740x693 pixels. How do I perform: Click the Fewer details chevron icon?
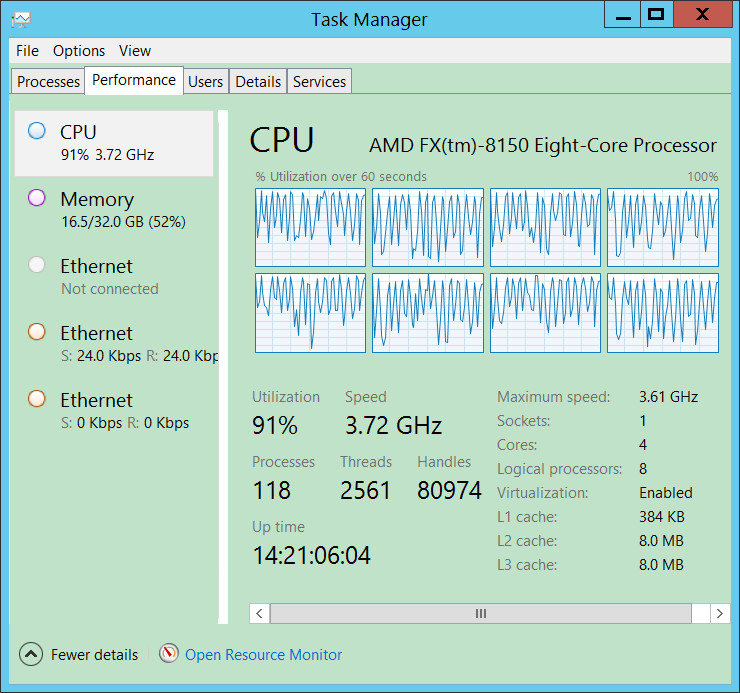pyautogui.click(x=32, y=654)
